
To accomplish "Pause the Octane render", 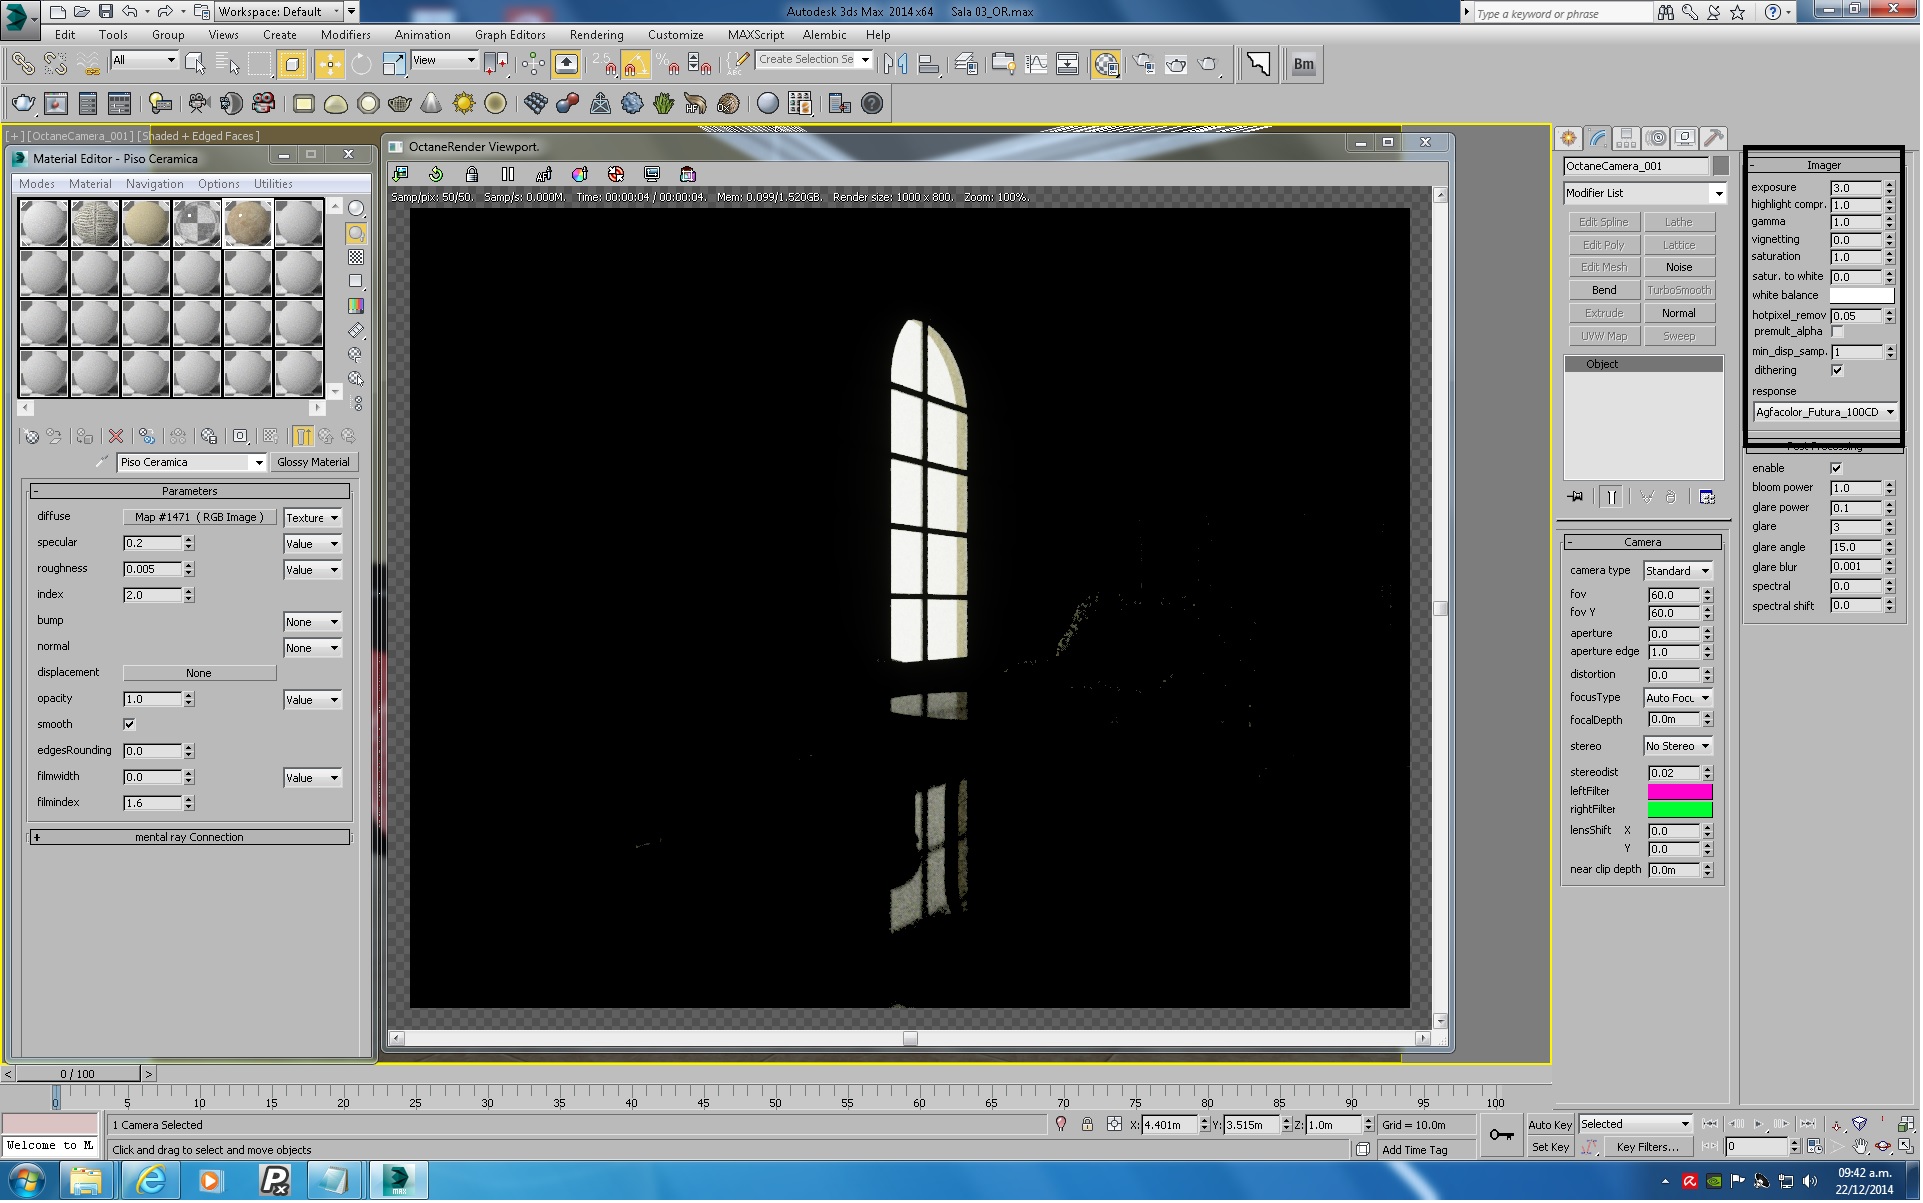I will (x=508, y=175).
